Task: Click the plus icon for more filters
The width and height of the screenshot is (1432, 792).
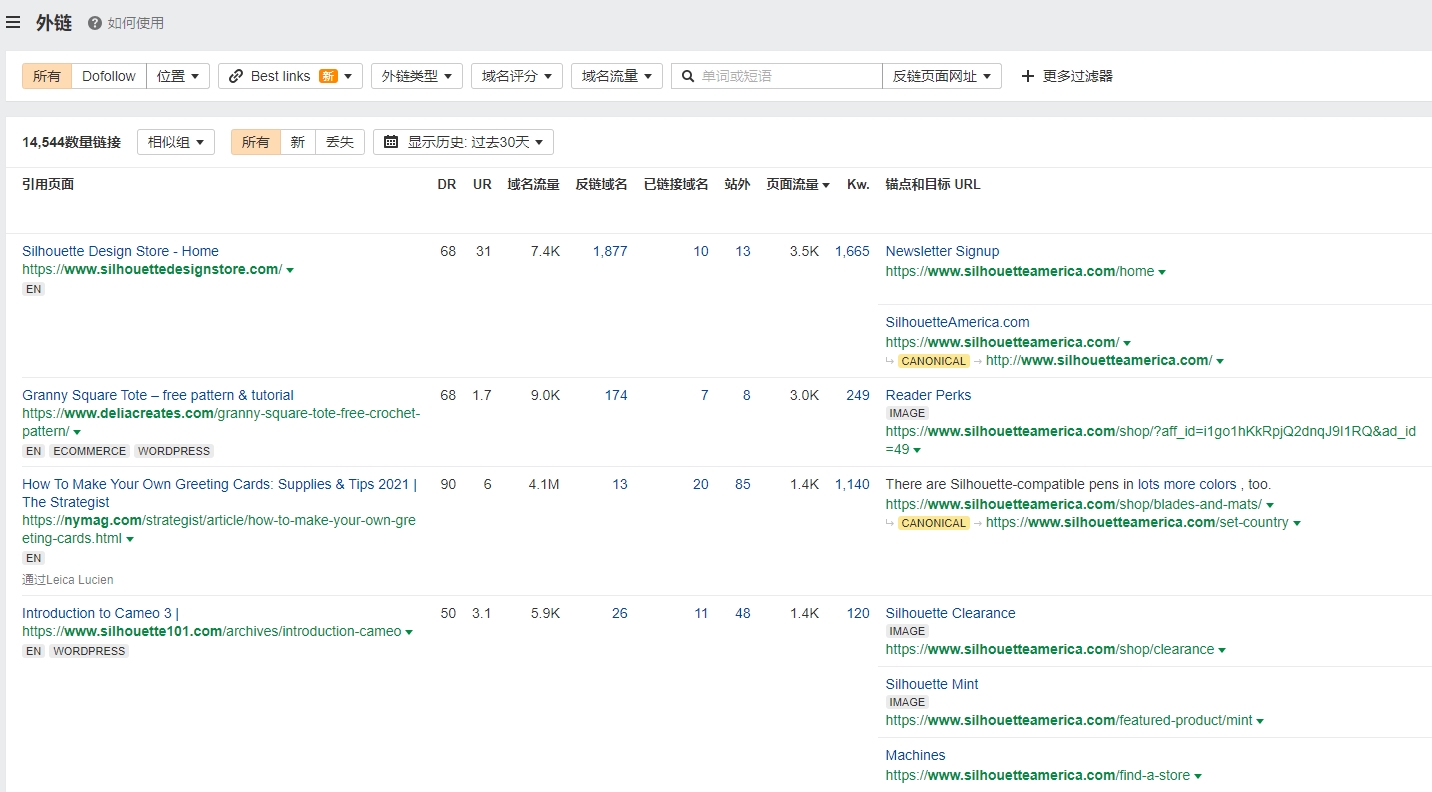Action: [x=1028, y=76]
